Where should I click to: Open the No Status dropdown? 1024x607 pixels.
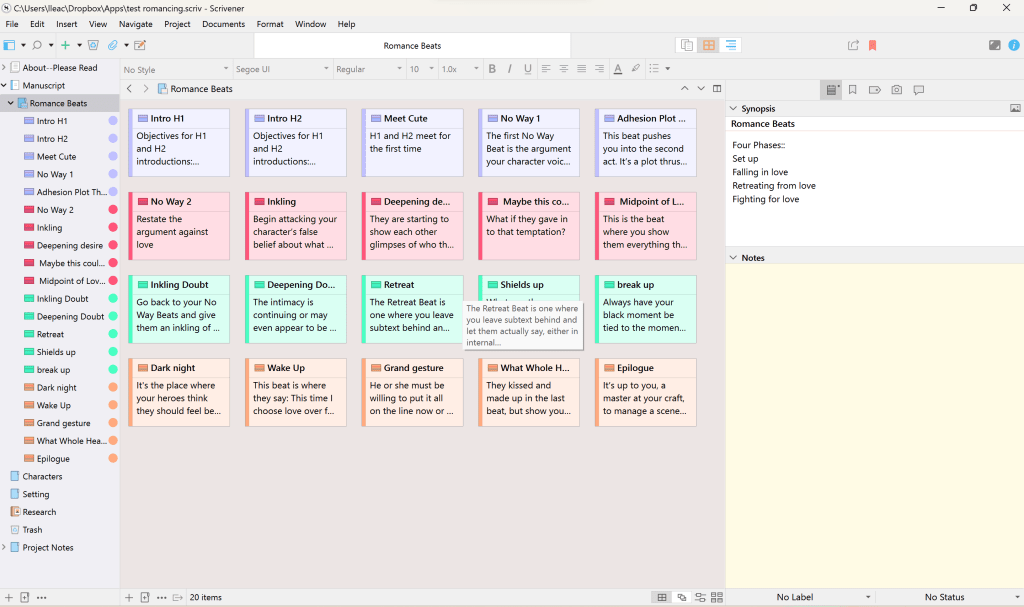[944, 597]
